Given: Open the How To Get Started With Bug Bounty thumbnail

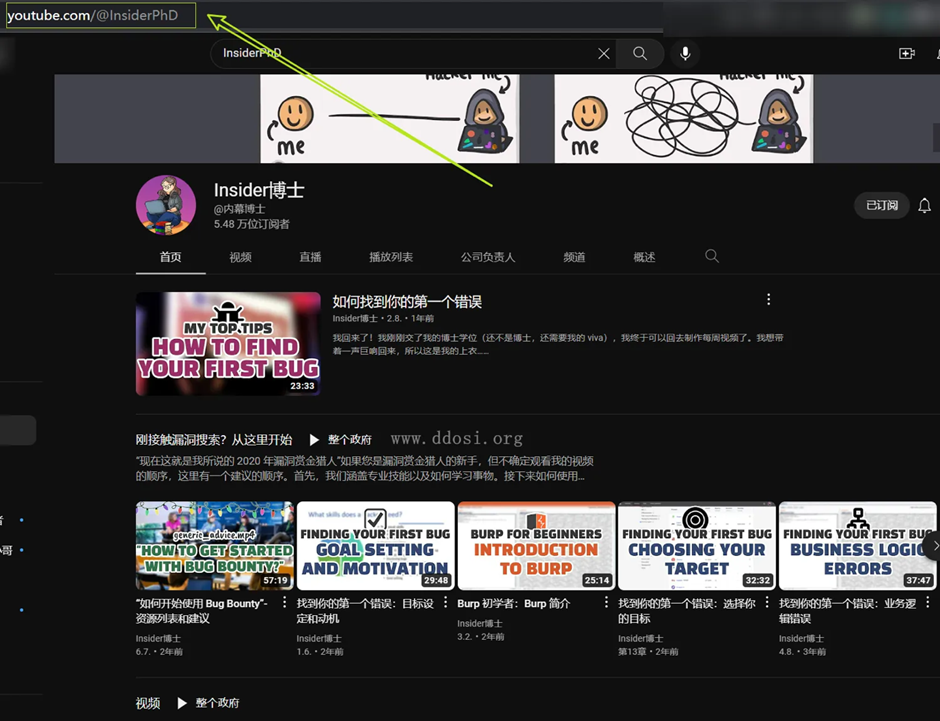Looking at the screenshot, I should click(x=215, y=546).
